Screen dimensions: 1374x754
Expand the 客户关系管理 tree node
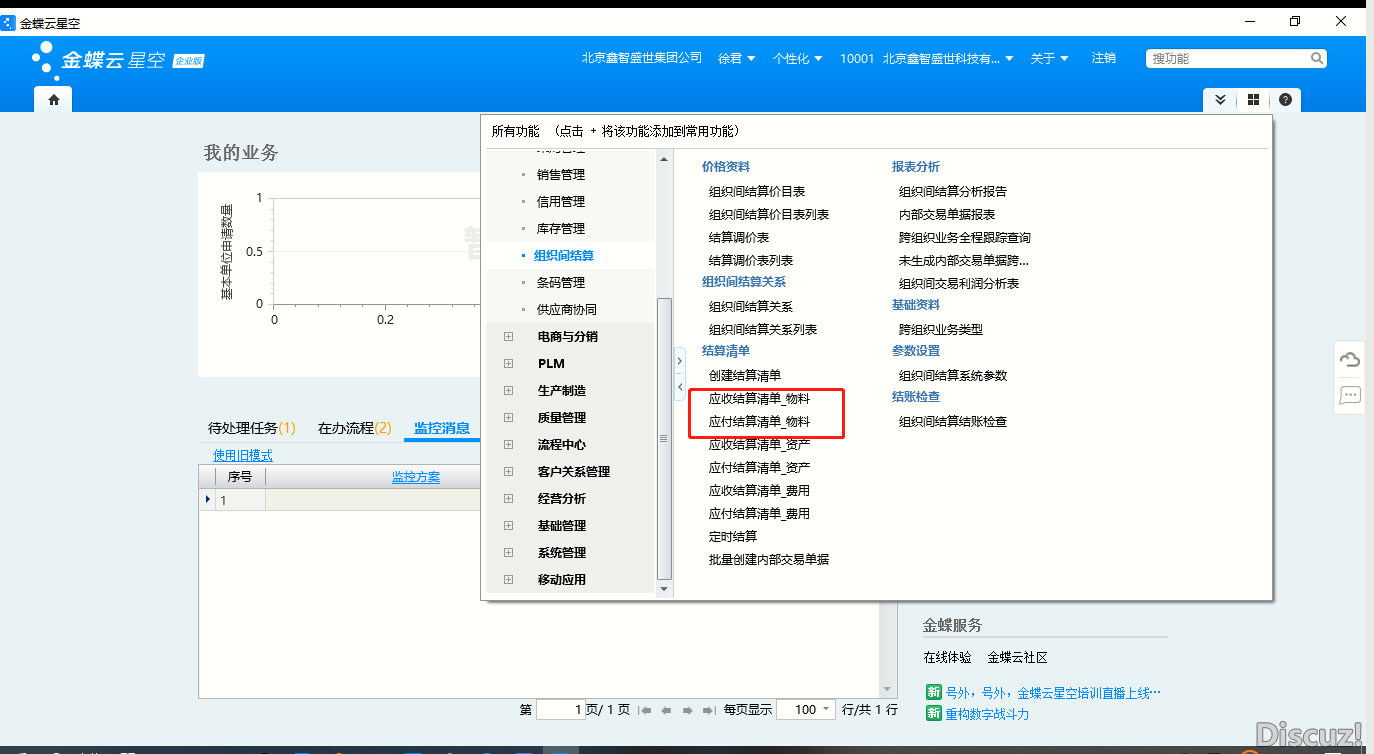click(509, 472)
